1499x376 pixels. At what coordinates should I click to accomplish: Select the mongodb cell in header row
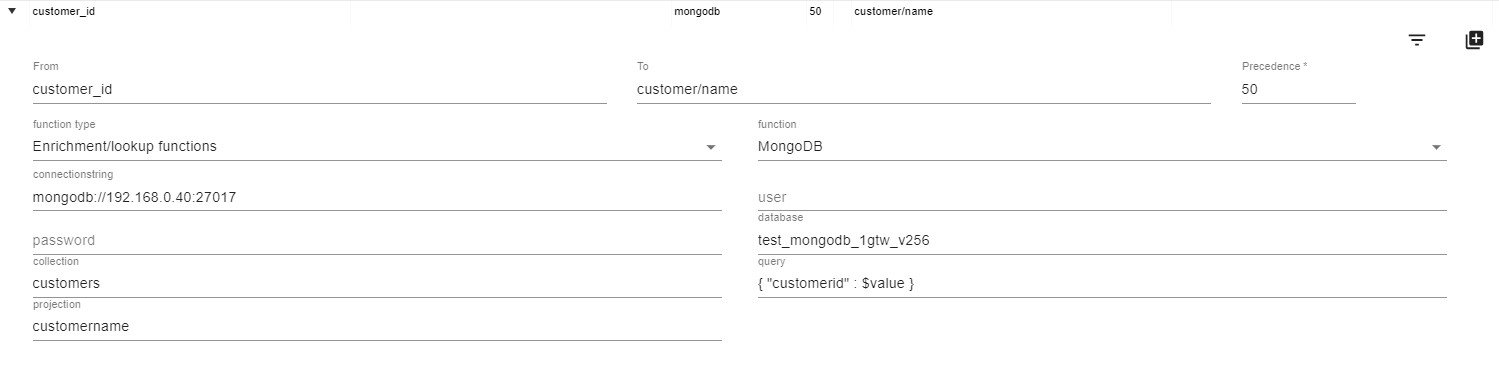[697, 12]
